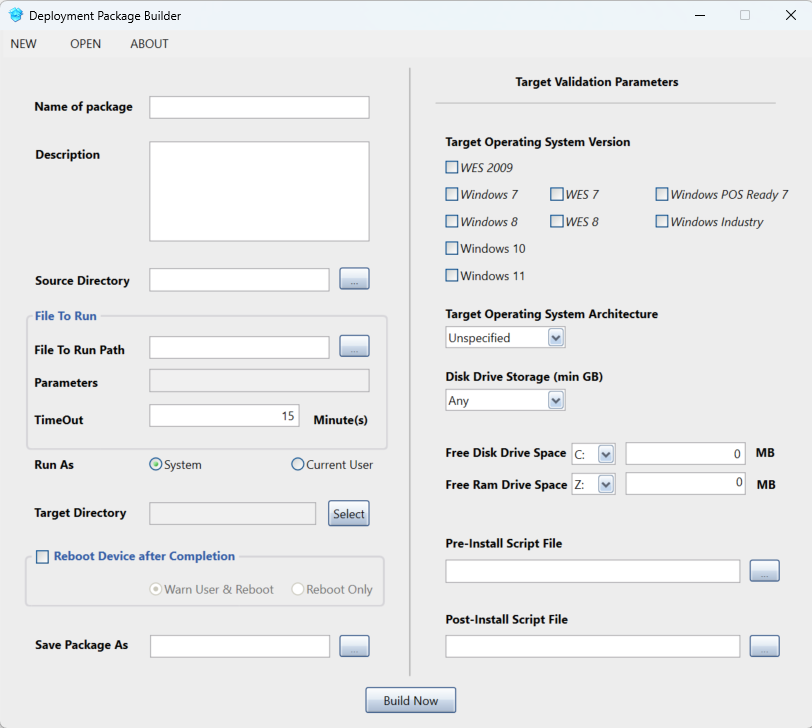This screenshot has width=812, height=728.
Task: Click Select for Target Directory
Action: (349, 513)
